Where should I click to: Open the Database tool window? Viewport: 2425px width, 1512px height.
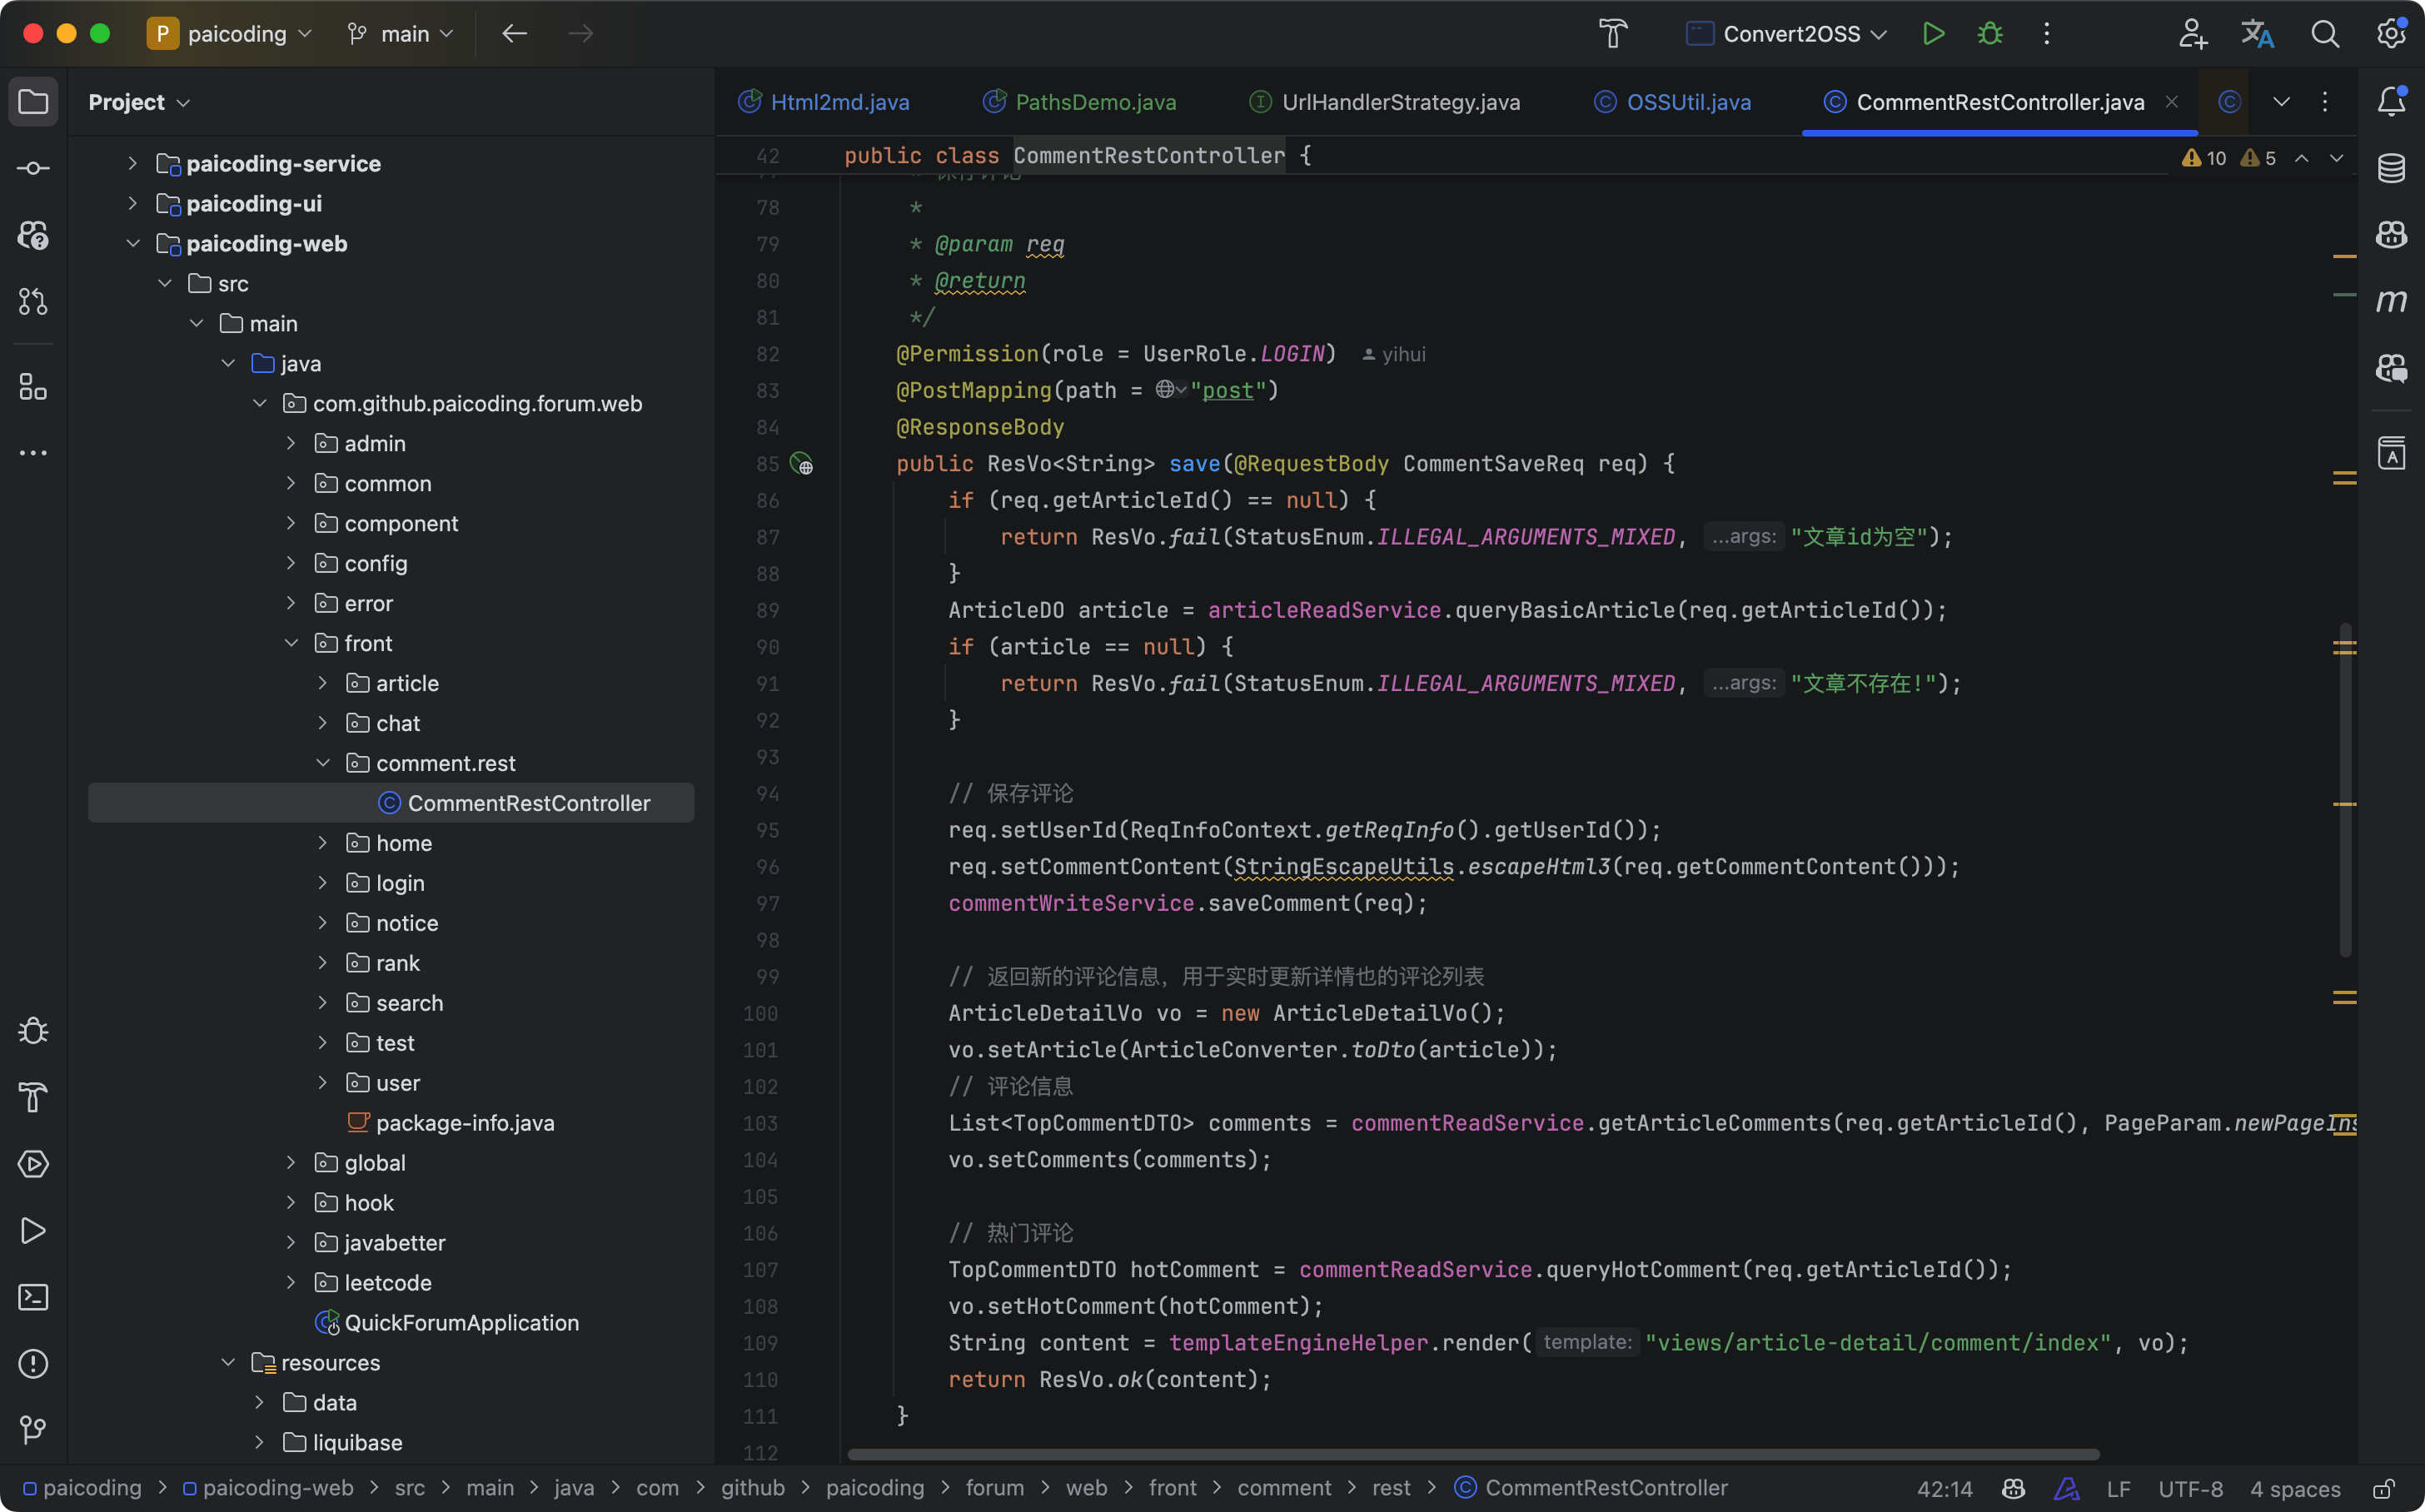(x=2391, y=168)
